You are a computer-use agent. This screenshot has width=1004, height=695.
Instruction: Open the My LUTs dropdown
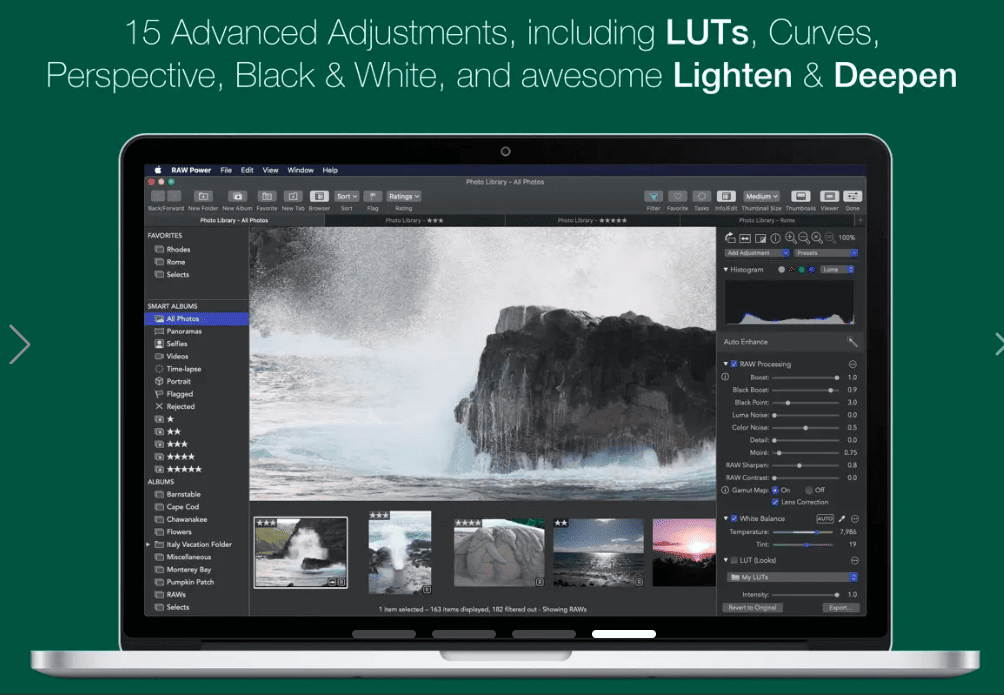791,577
